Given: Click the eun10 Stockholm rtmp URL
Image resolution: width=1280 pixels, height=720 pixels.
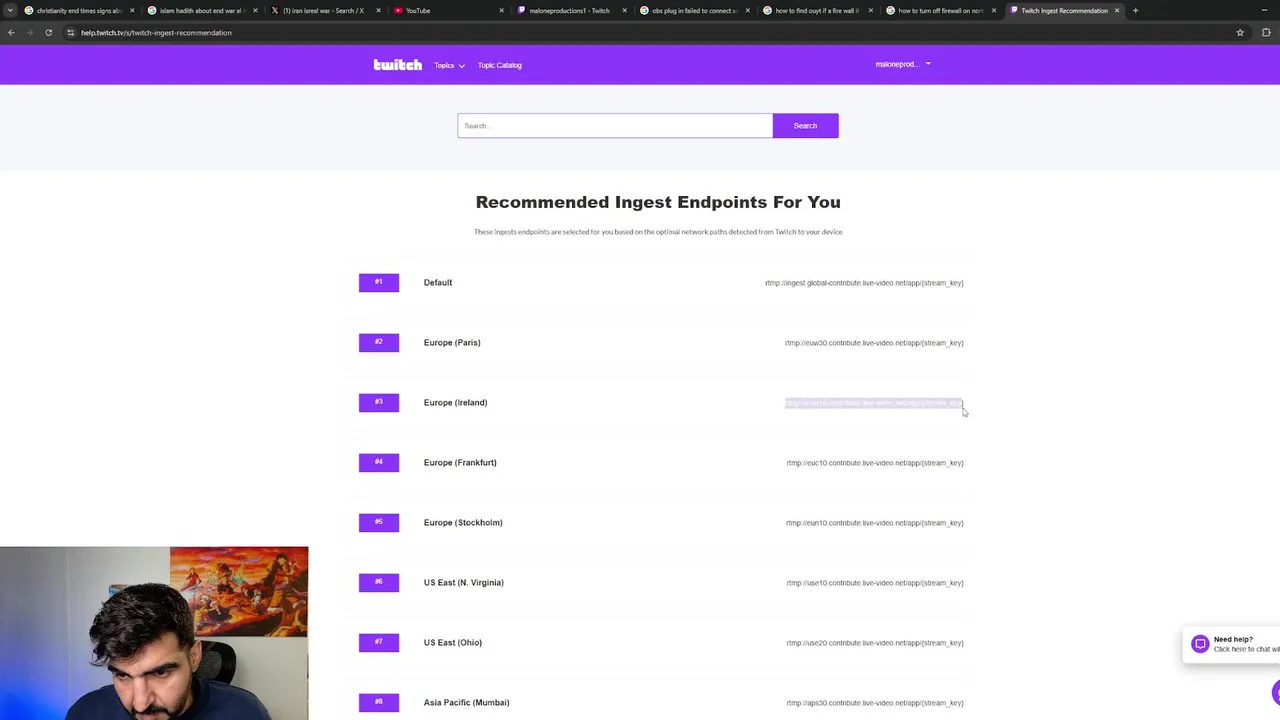Looking at the screenshot, I should point(875,523).
